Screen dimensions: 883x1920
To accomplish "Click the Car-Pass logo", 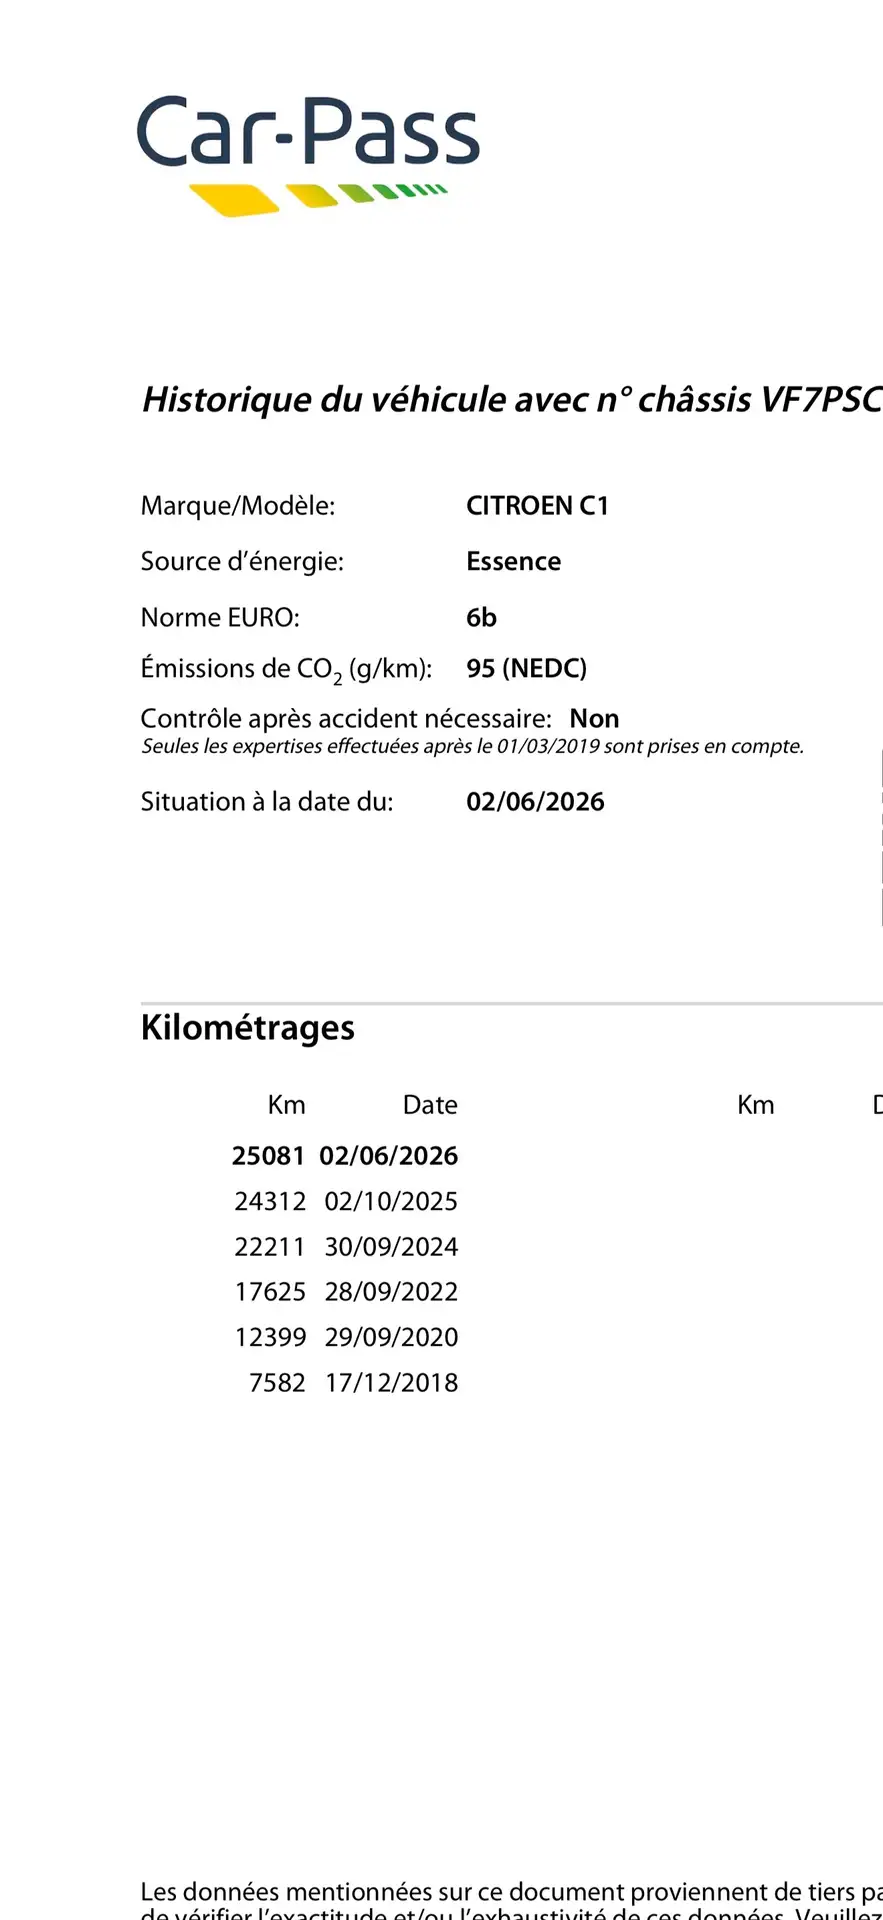I will 308,155.
